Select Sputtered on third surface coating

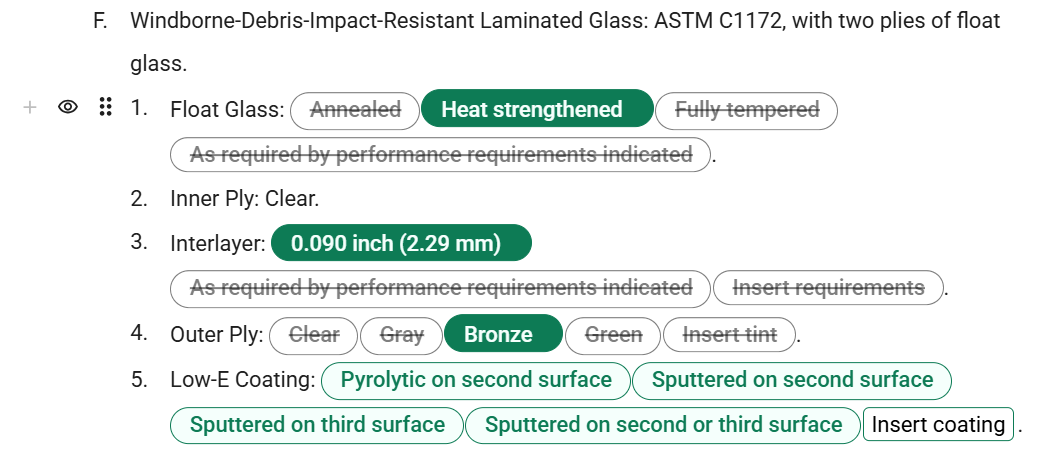pos(317,425)
